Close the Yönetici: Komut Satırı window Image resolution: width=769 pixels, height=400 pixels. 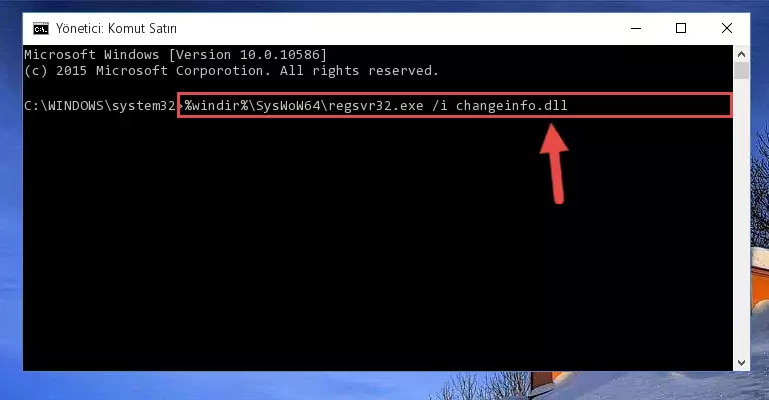[x=727, y=28]
